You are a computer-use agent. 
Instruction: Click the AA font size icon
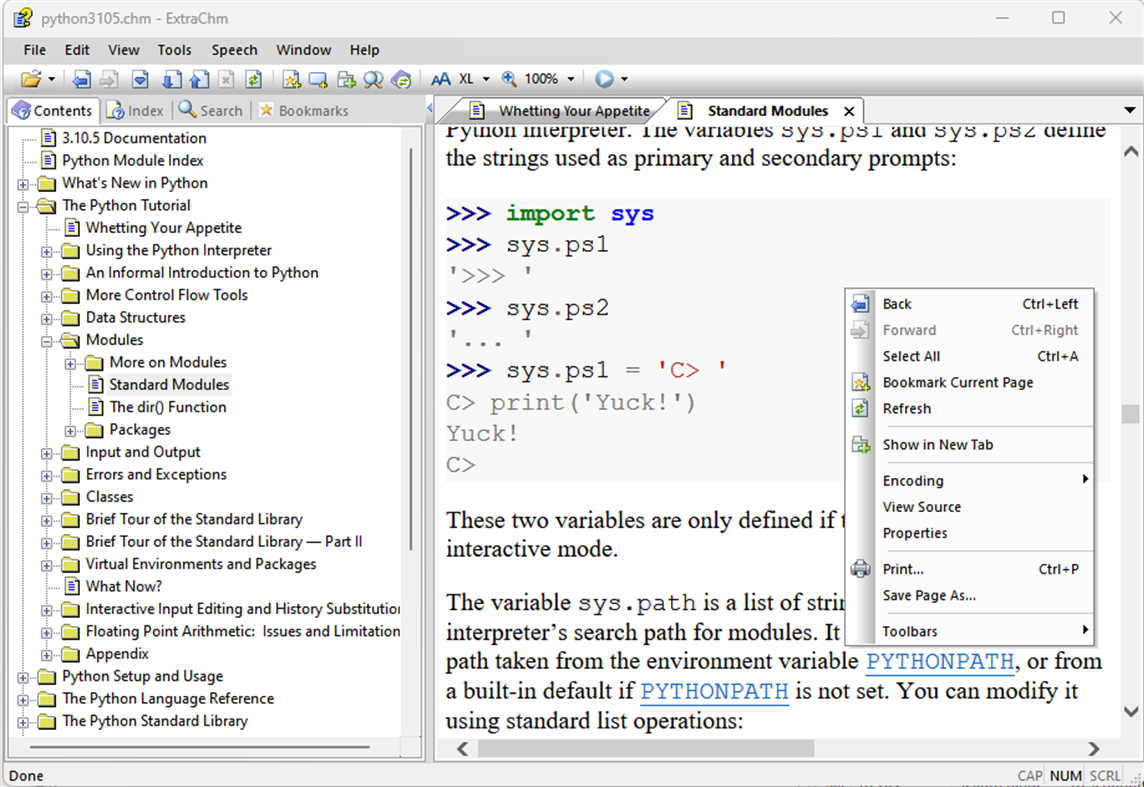coord(441,79)
